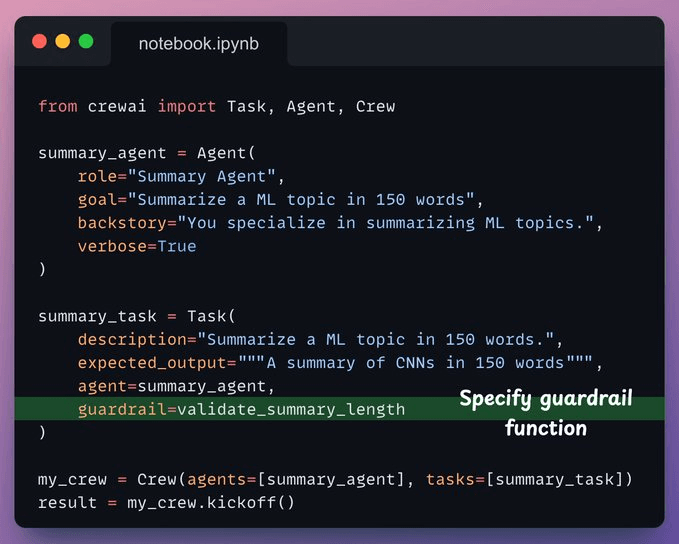Click the 'from crewai import' line
The image size is (679, 544).
[217, 106]
